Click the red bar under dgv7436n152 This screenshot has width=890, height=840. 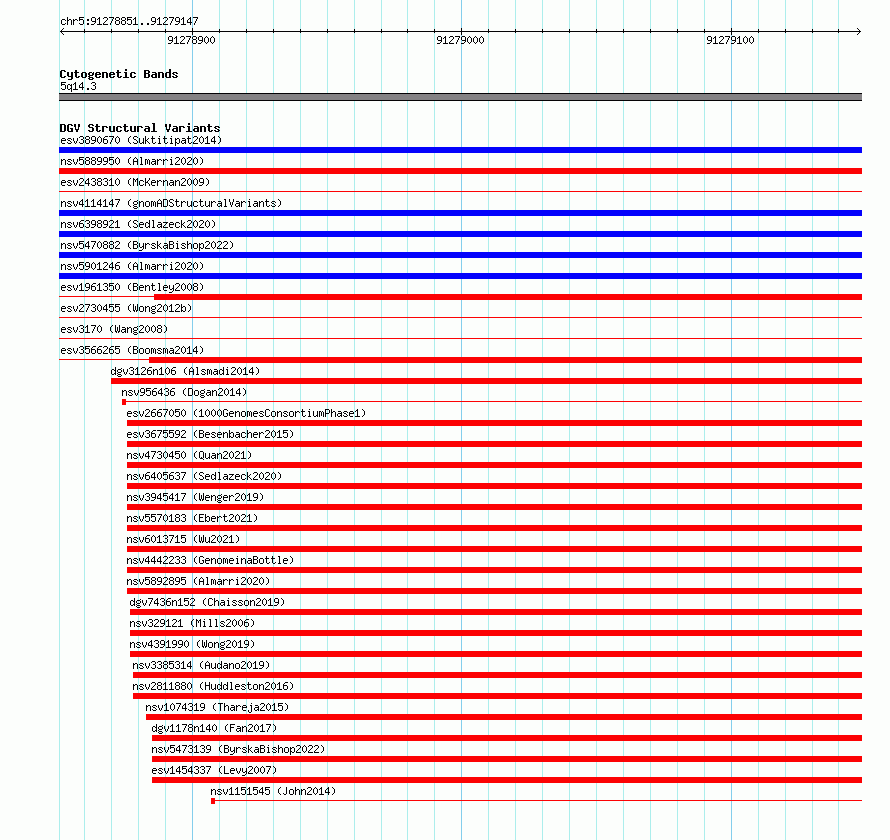(496, 612)
